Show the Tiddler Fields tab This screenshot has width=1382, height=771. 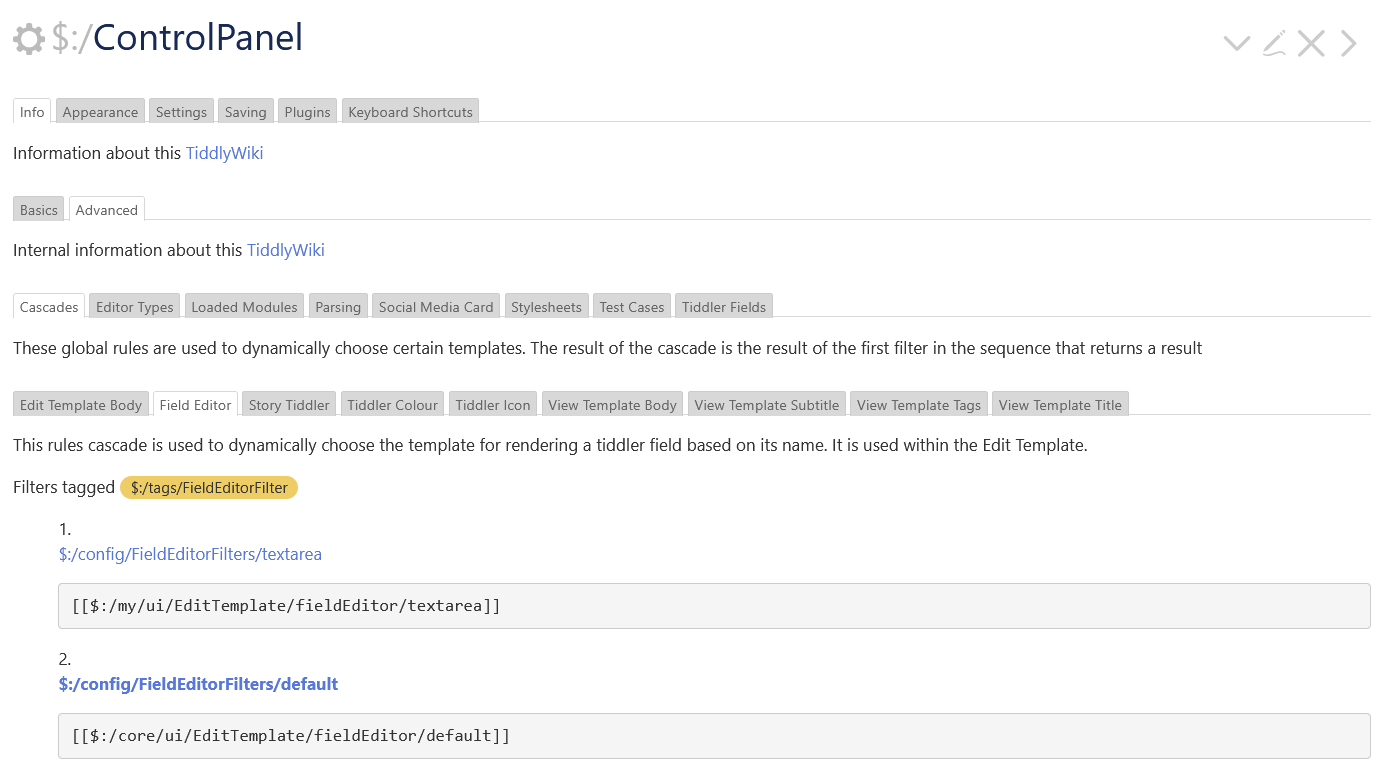coord(724,306)
